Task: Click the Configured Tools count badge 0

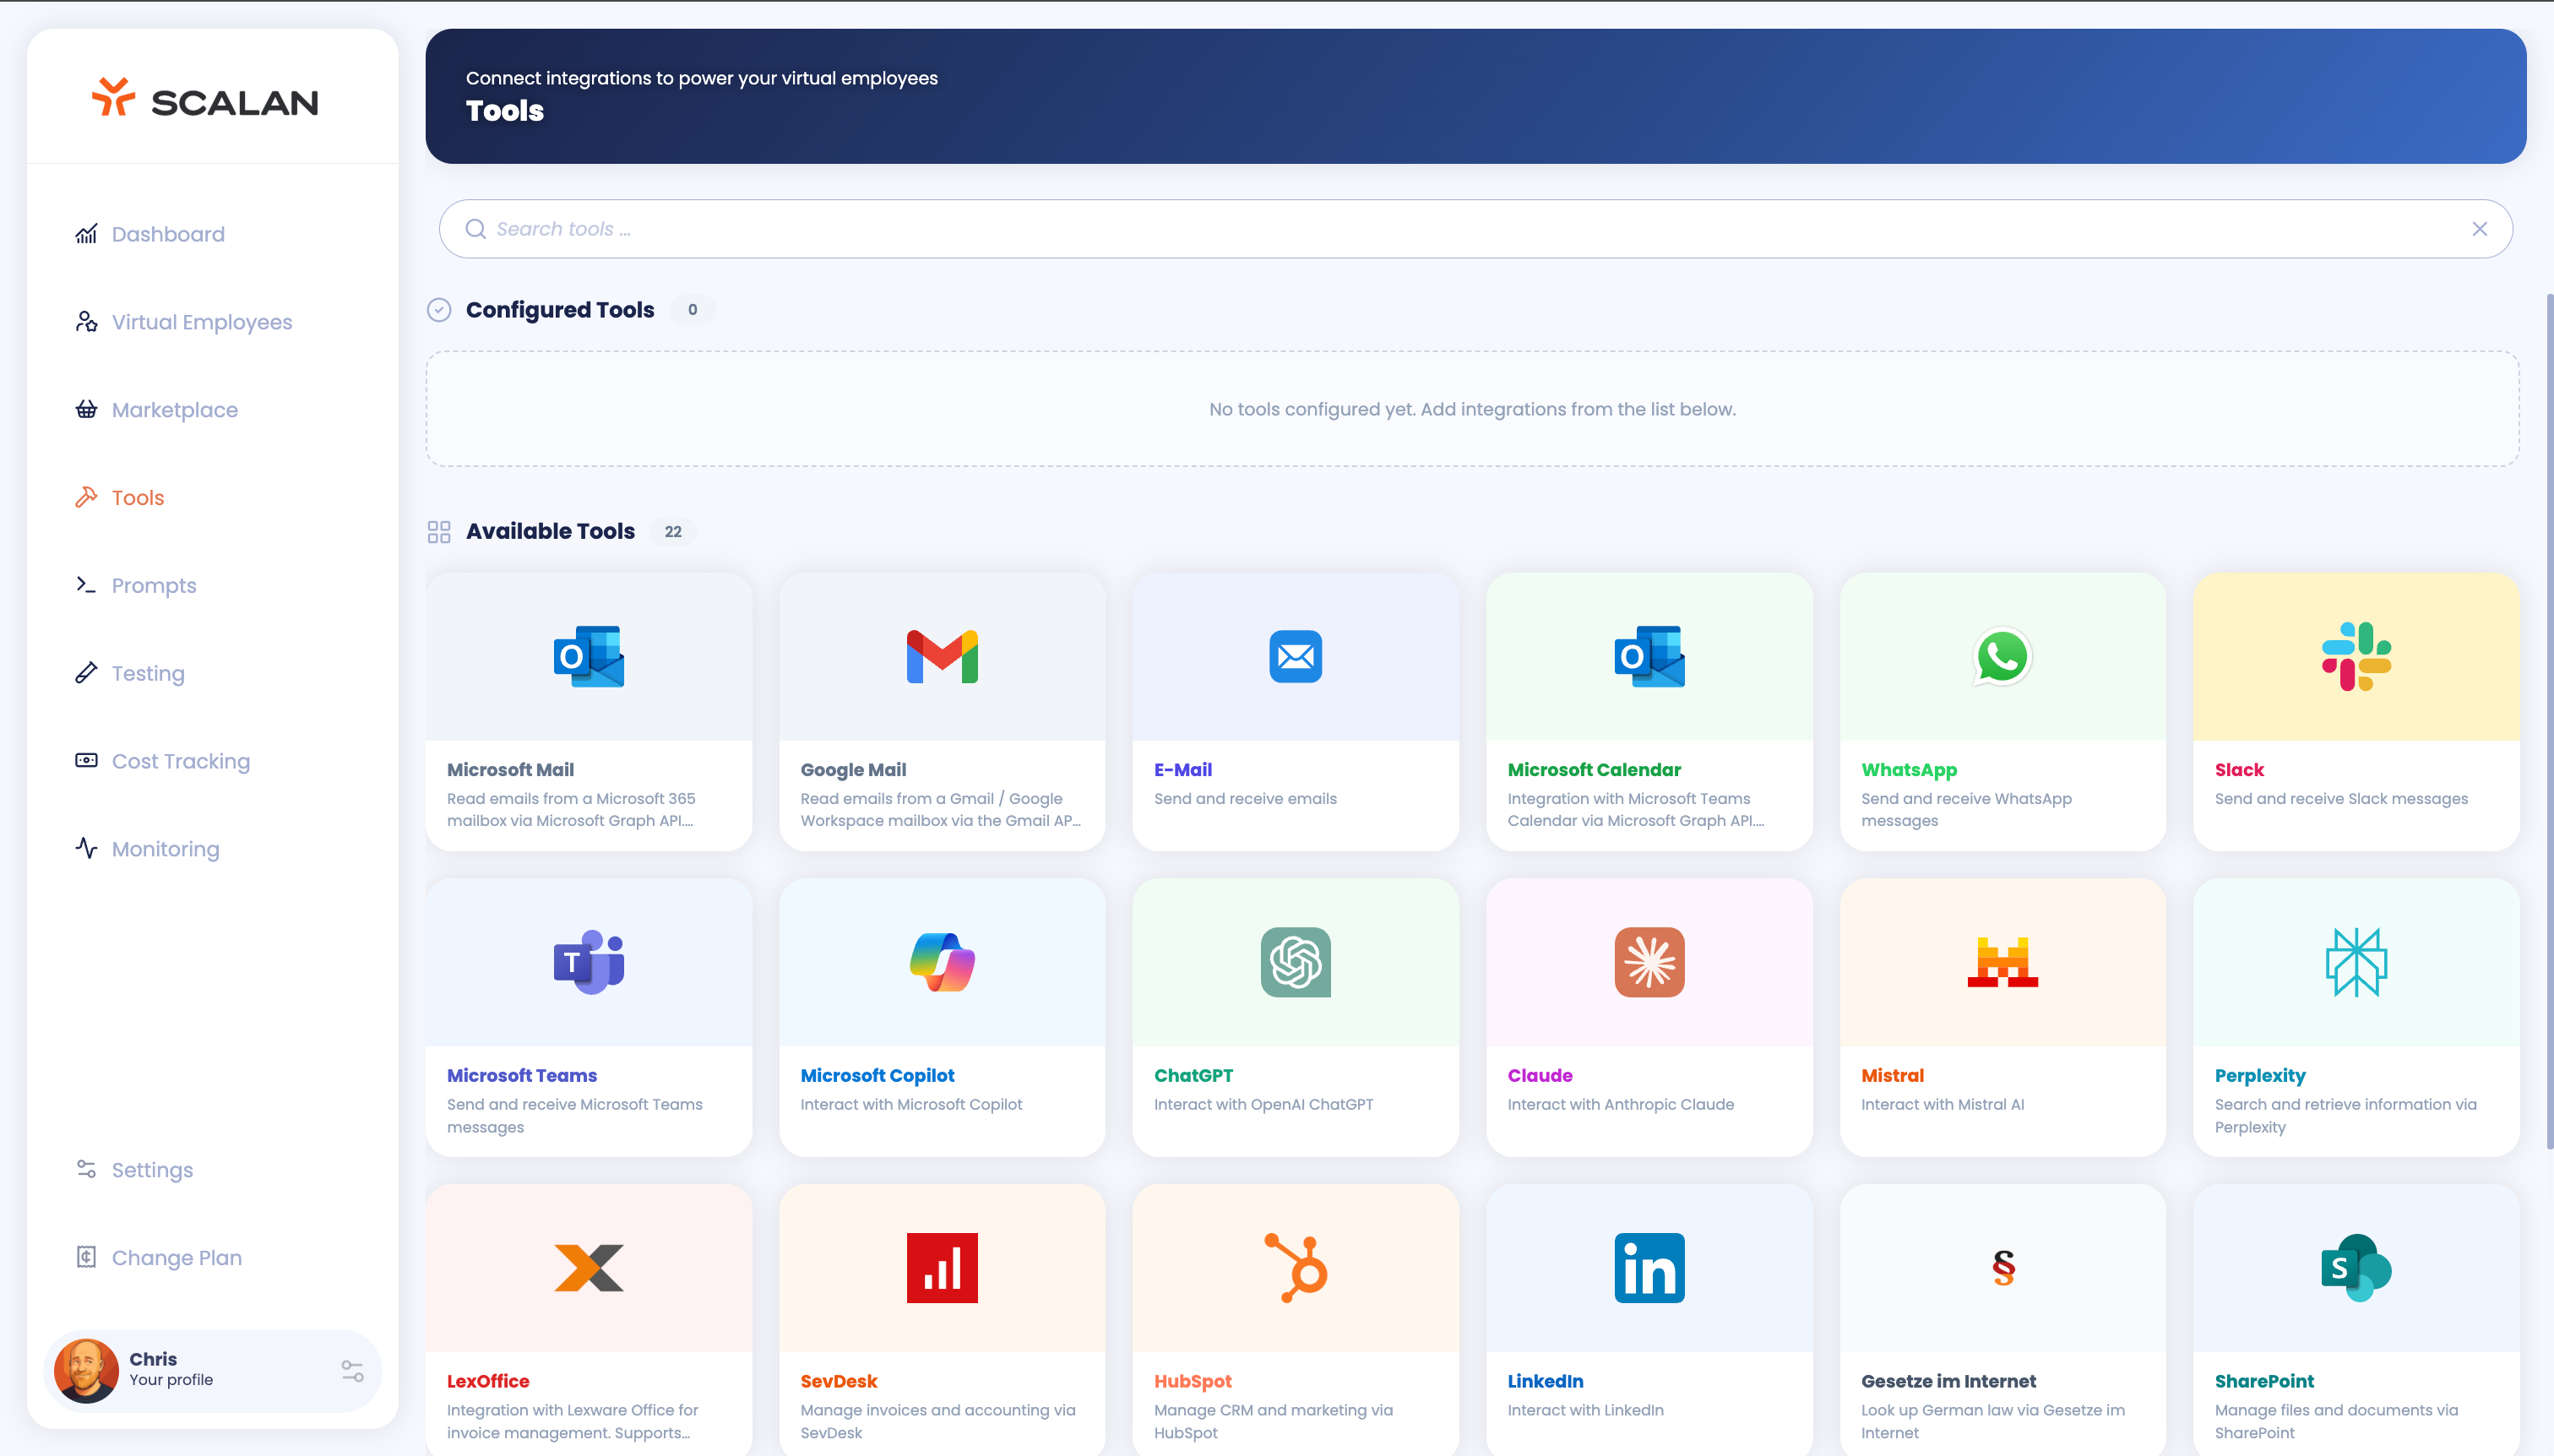Action: pyautogui.click(x=692, y=310)
